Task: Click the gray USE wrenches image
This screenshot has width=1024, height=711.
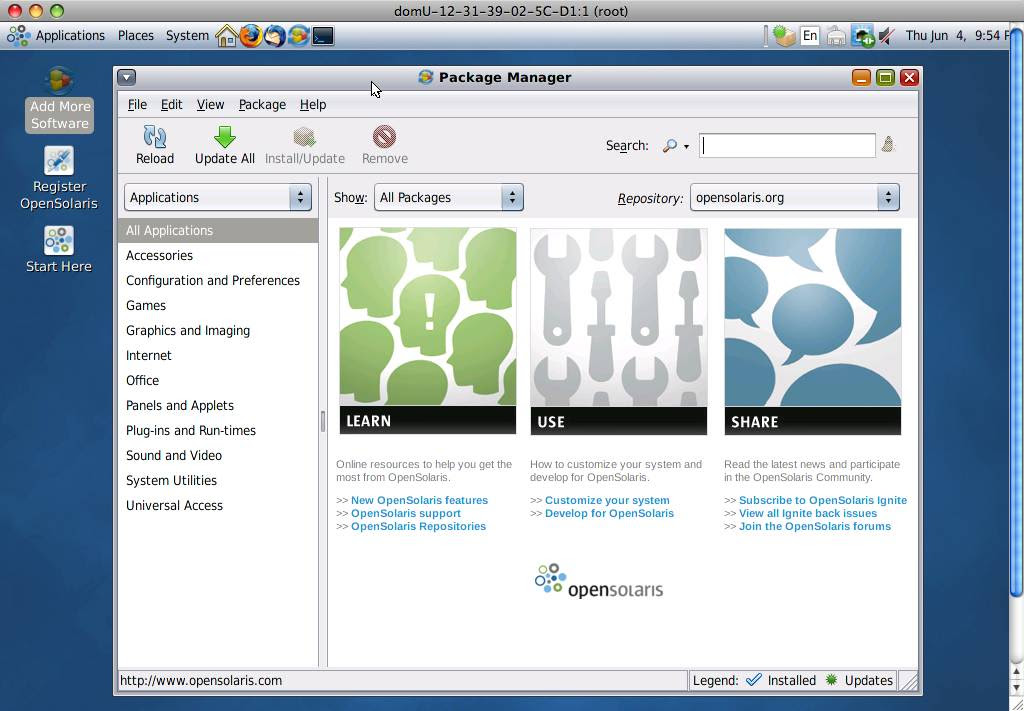Action: pyautogui.click(x=618, y=330)
